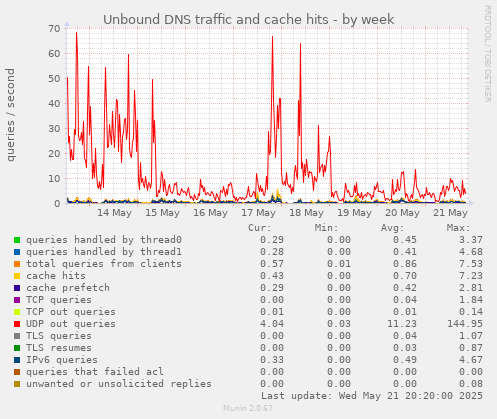Screen dimensions: 497x419
Task: Select the 'TLS resumes' legend label
Action: [x=59, y=348]
